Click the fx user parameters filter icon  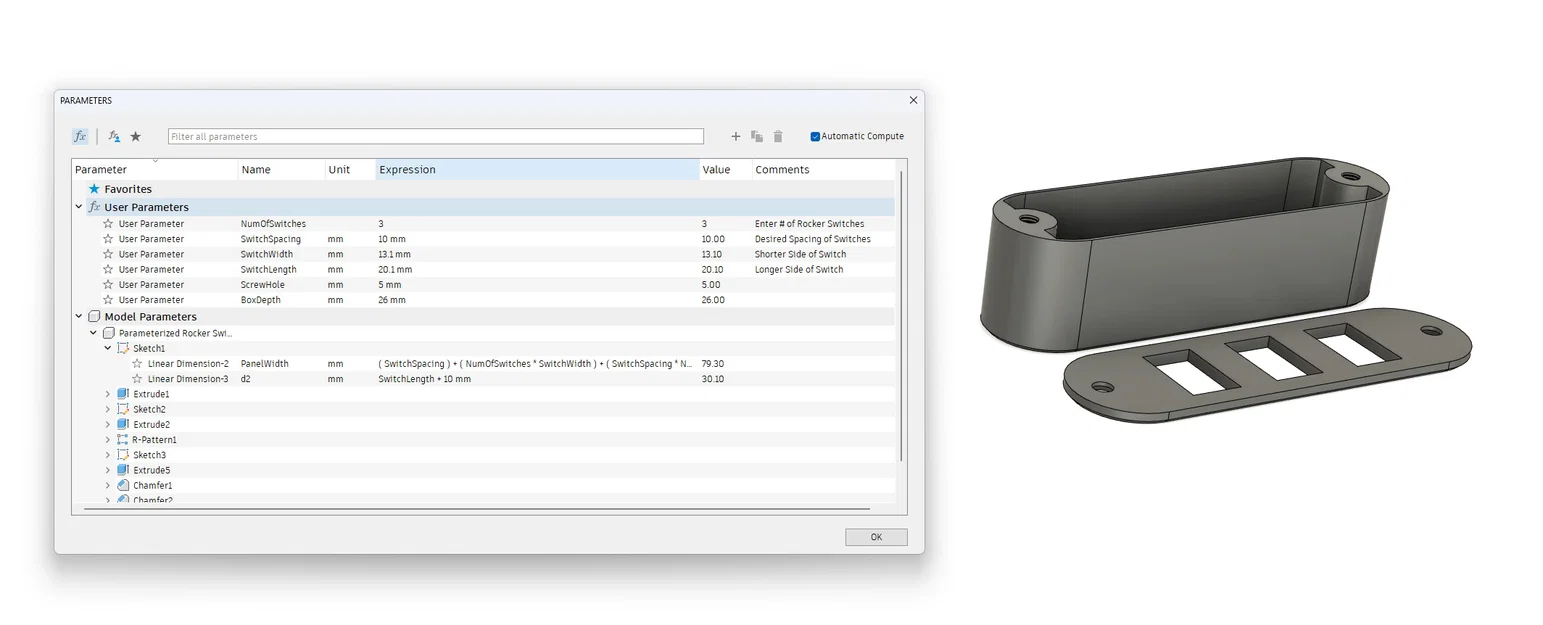(114, 137)
